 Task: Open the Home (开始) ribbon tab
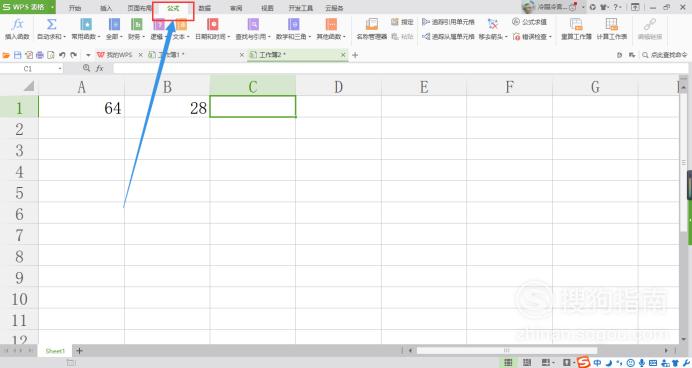click(x=75, y=8)
